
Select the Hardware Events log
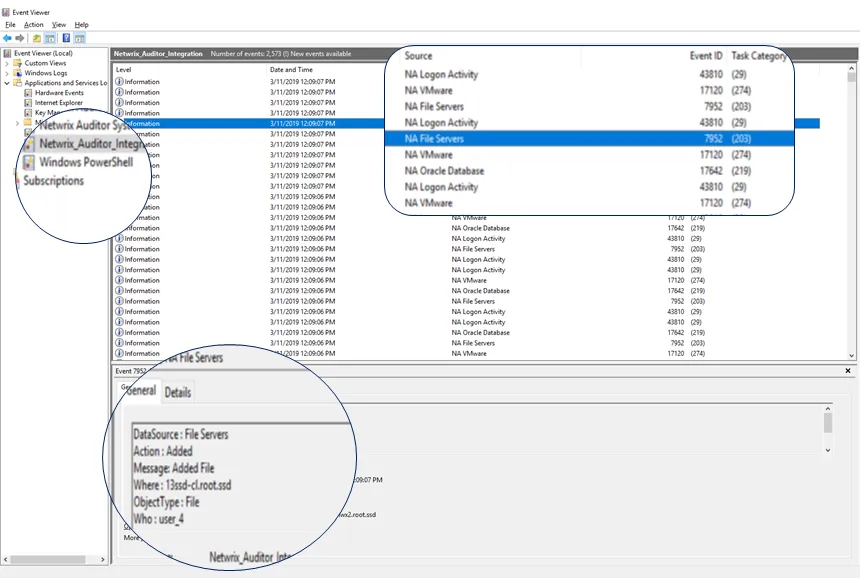(59, 93)
